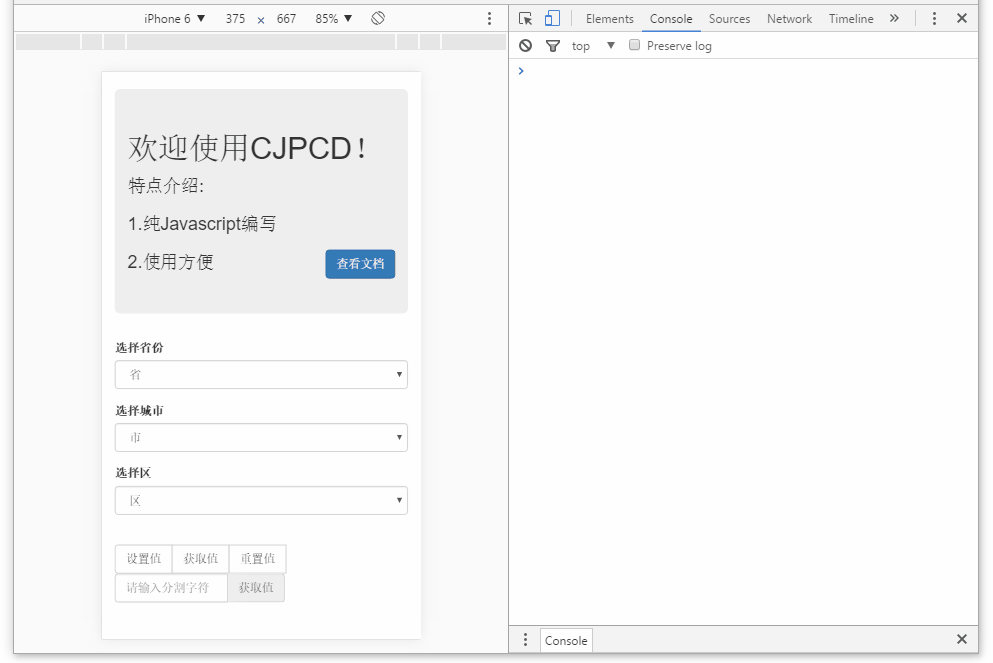Switch to the Network tab
Image resolution: width=993 pixels, height=663 pixels.
[789, 19]
